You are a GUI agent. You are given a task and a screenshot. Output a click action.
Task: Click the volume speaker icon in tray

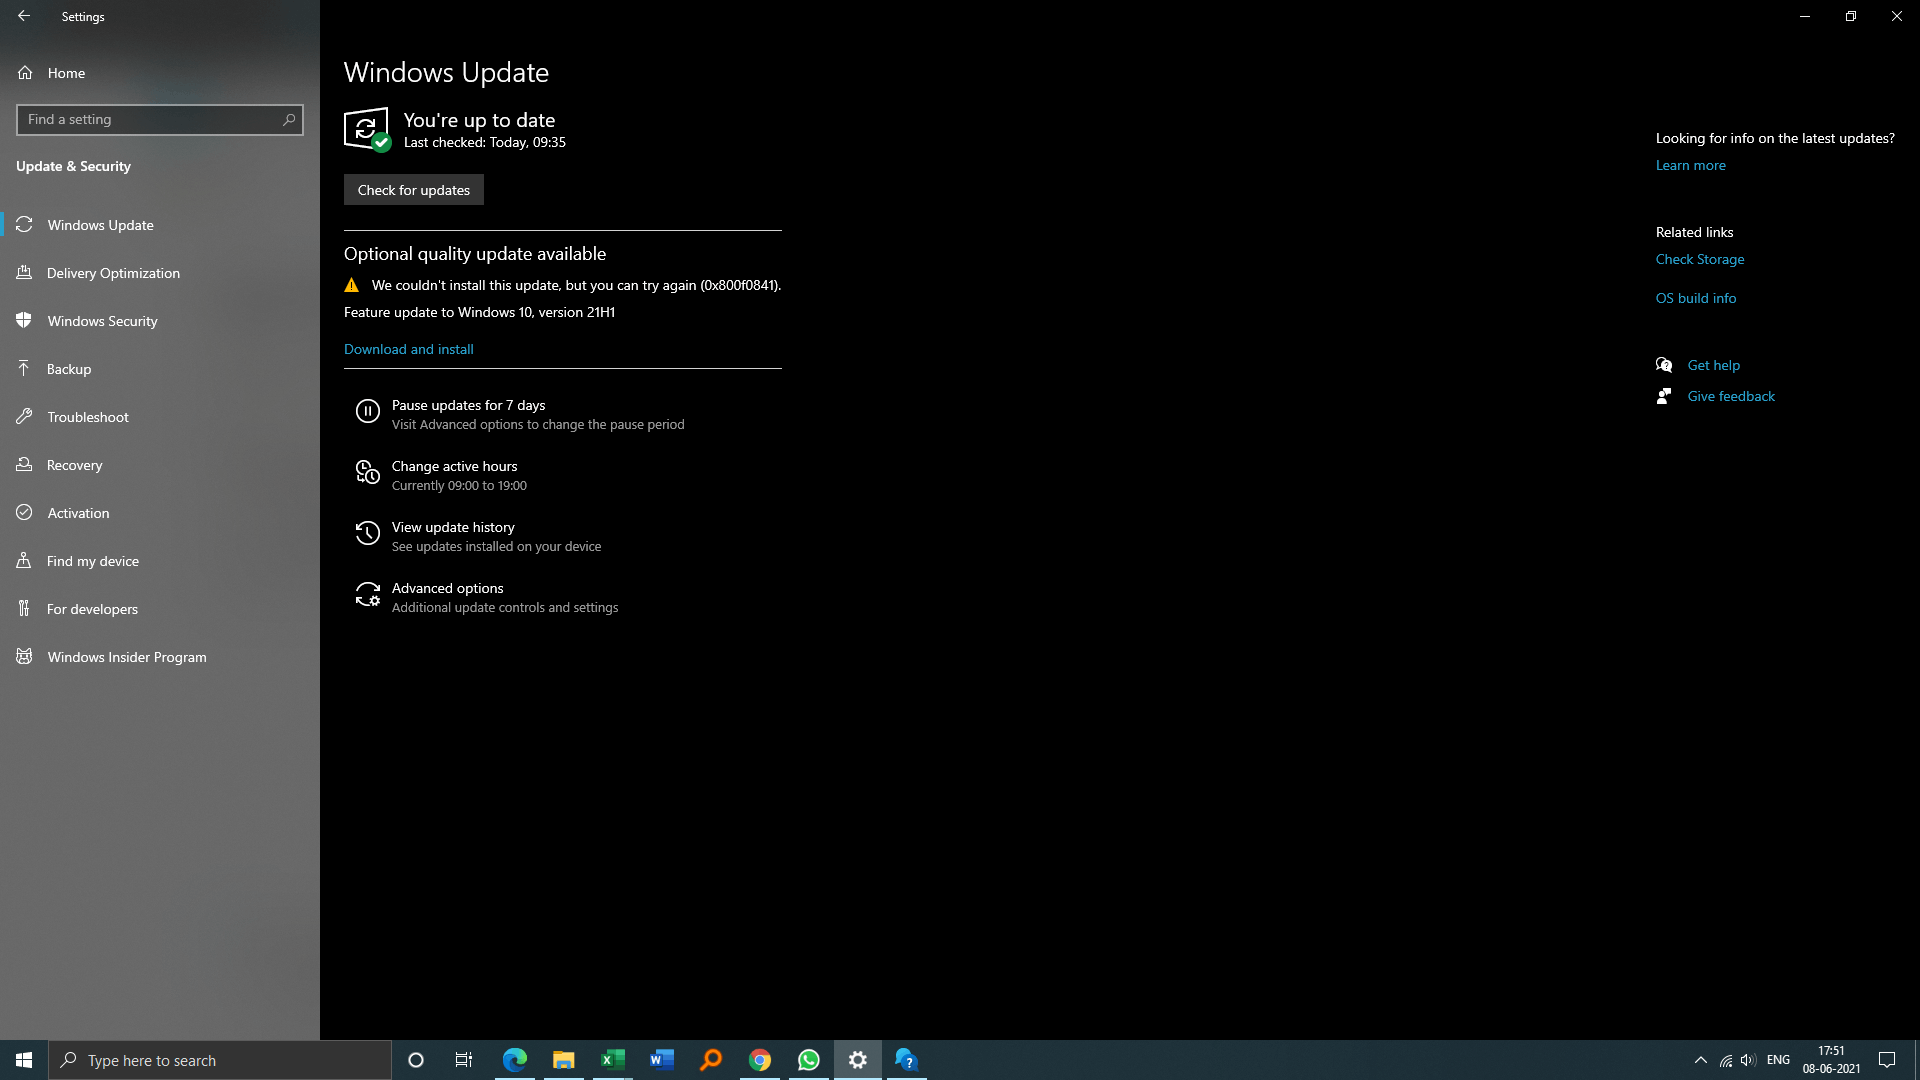(x=1748, y=1060)
